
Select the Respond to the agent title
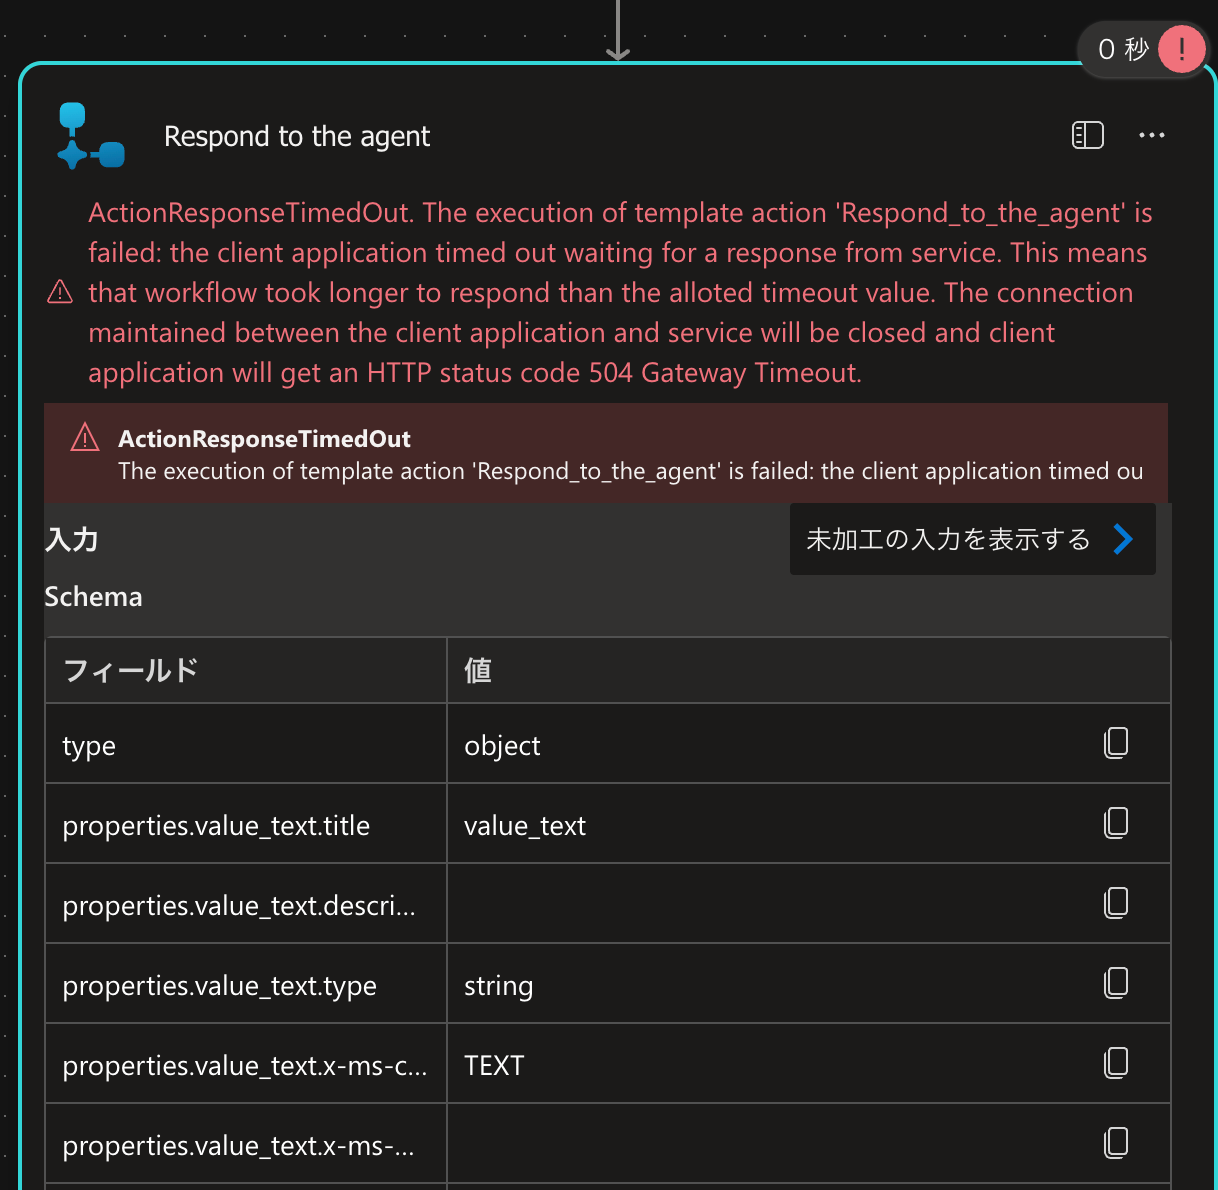(x=297, y=136)
